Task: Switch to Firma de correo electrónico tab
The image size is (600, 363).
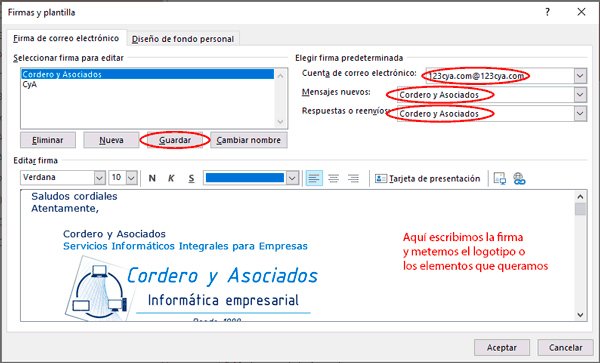Action: [66, 39]
